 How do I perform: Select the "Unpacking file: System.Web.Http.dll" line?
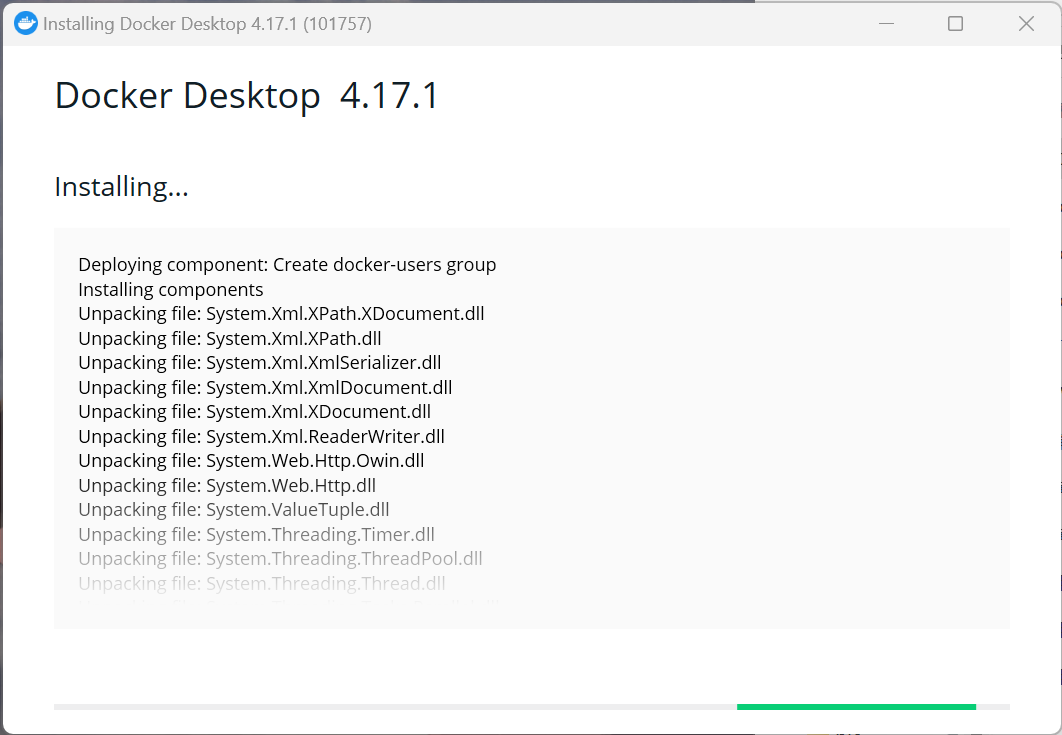click(x=227, y=485)
